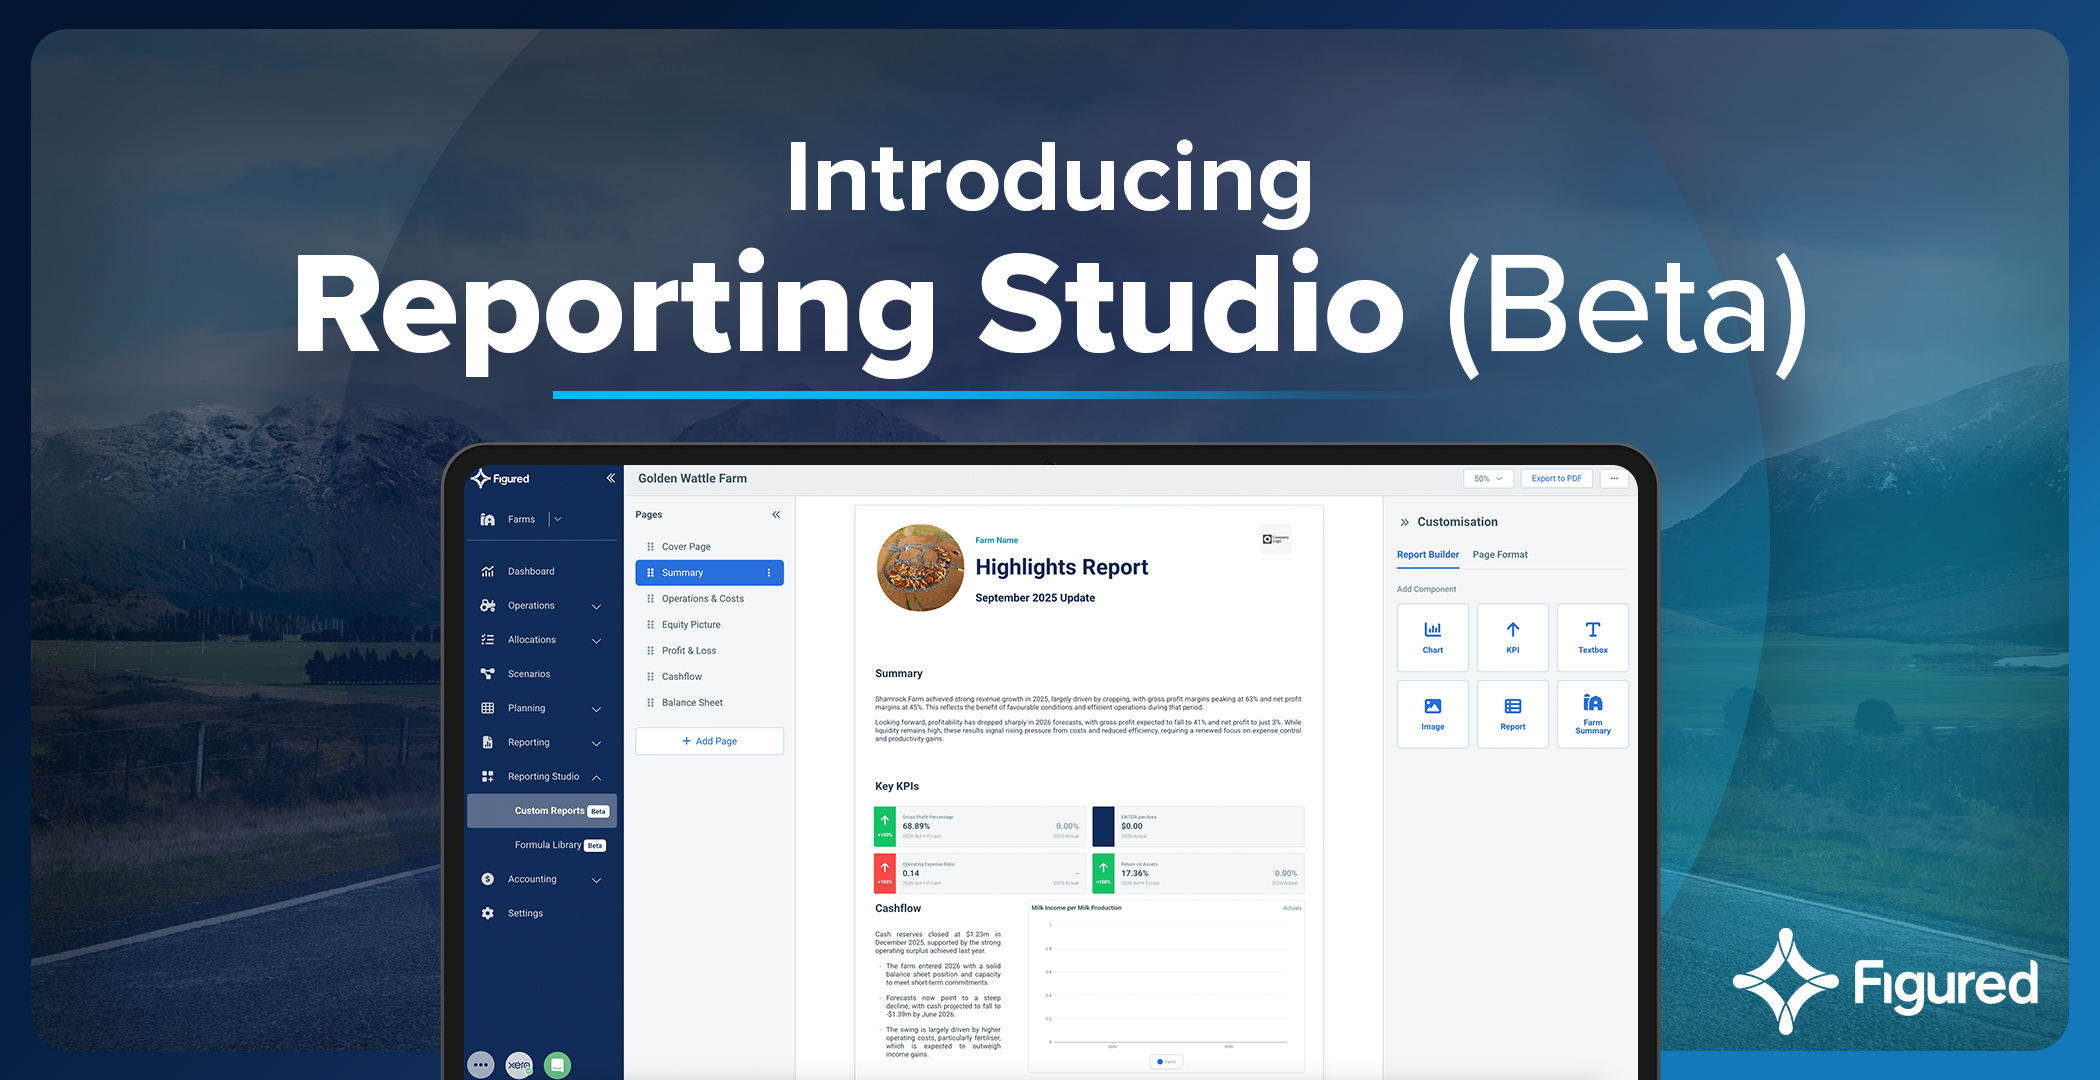
Task: Collapse the Figured sidebar with double chevron
Action: [610, 478]
